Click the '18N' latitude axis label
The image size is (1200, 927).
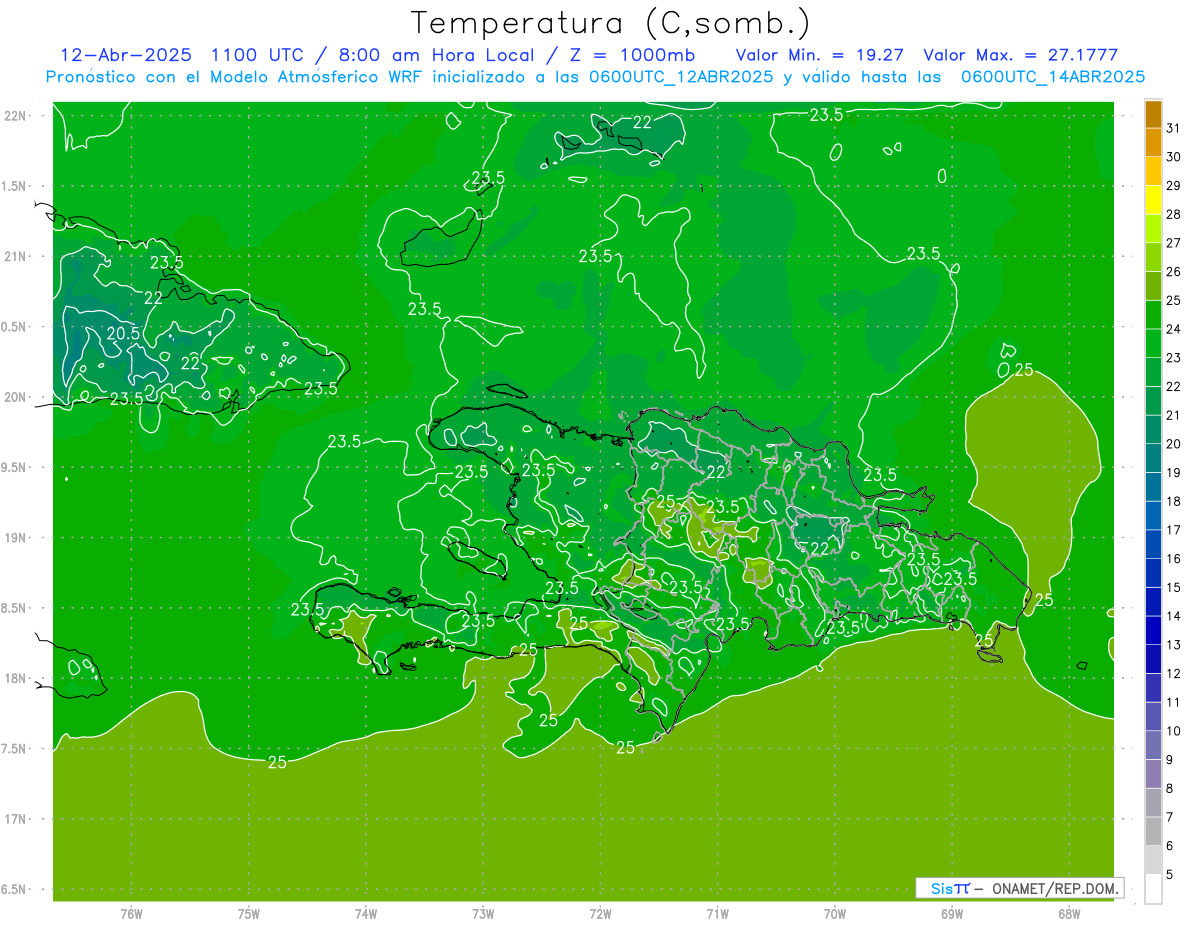tap(14, 678)
